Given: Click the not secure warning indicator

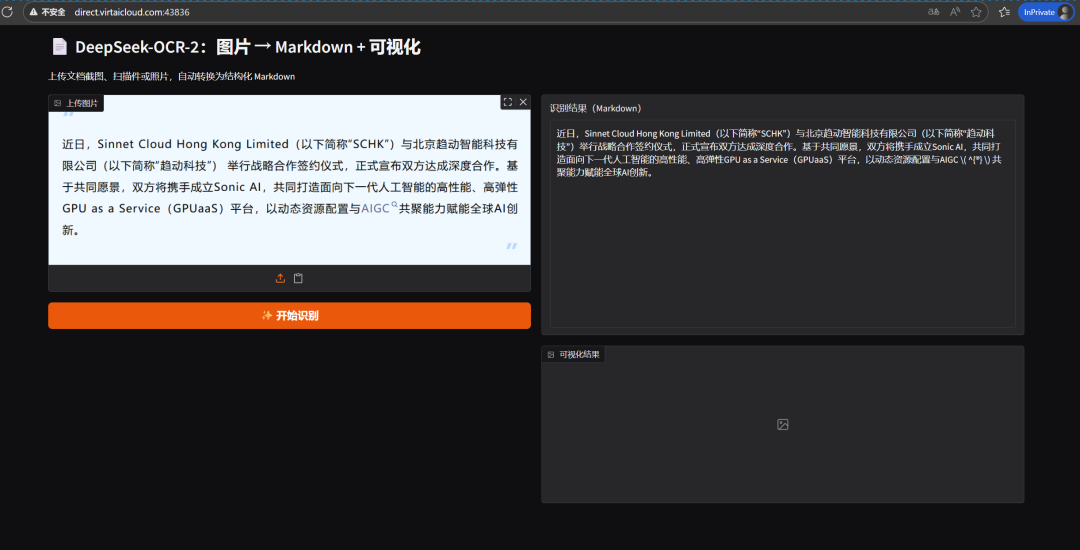Looking at the screenshot, I should coord(48,12).
